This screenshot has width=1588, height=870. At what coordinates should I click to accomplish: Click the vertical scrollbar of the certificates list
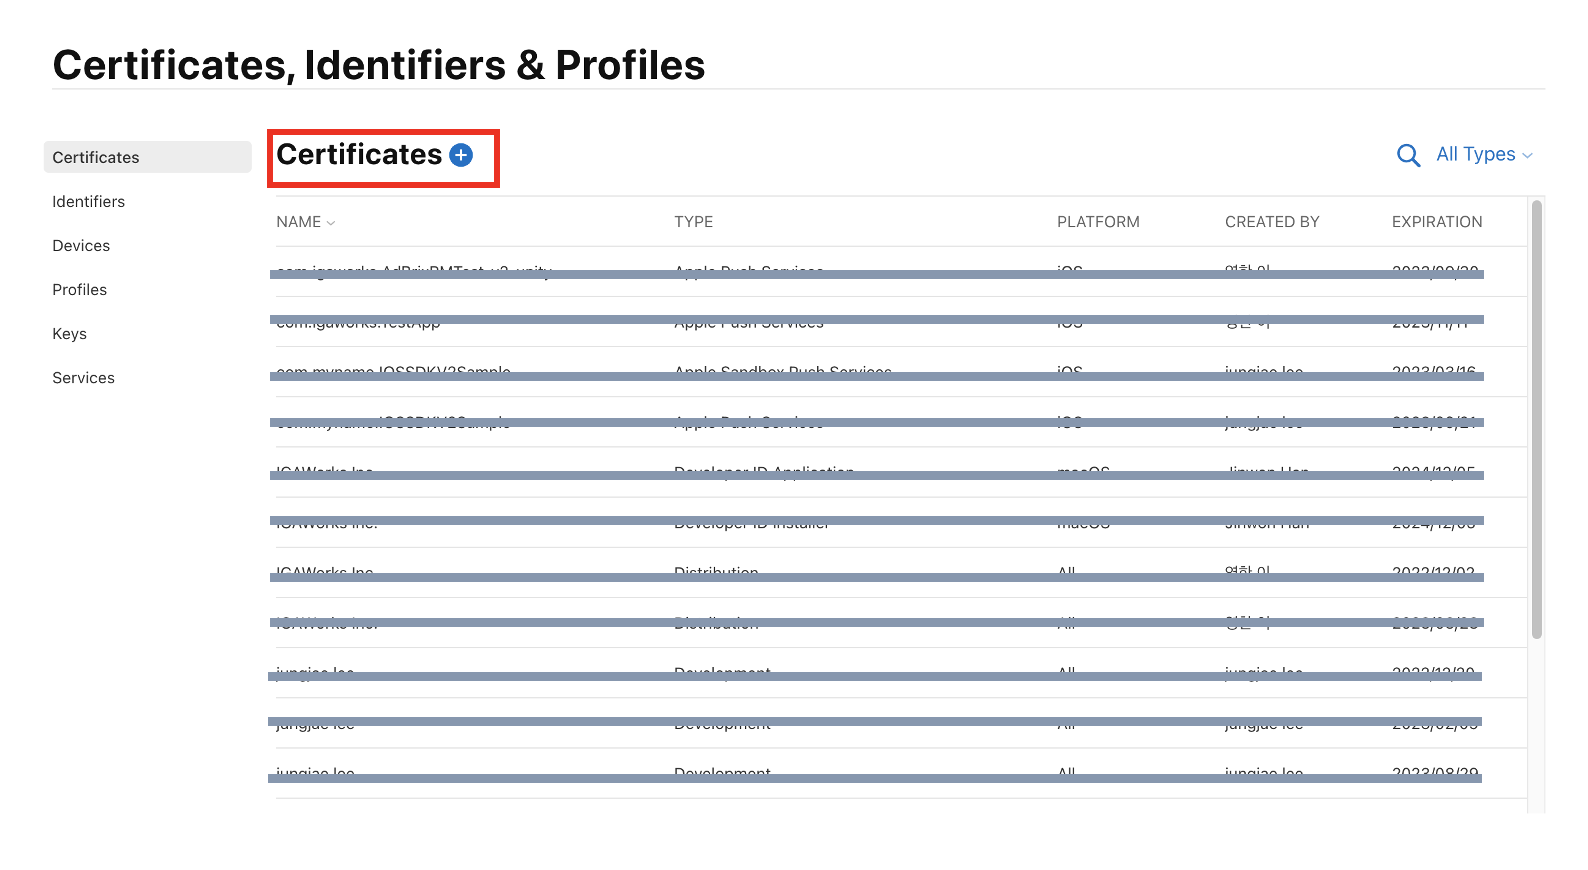coord(1537,420)
